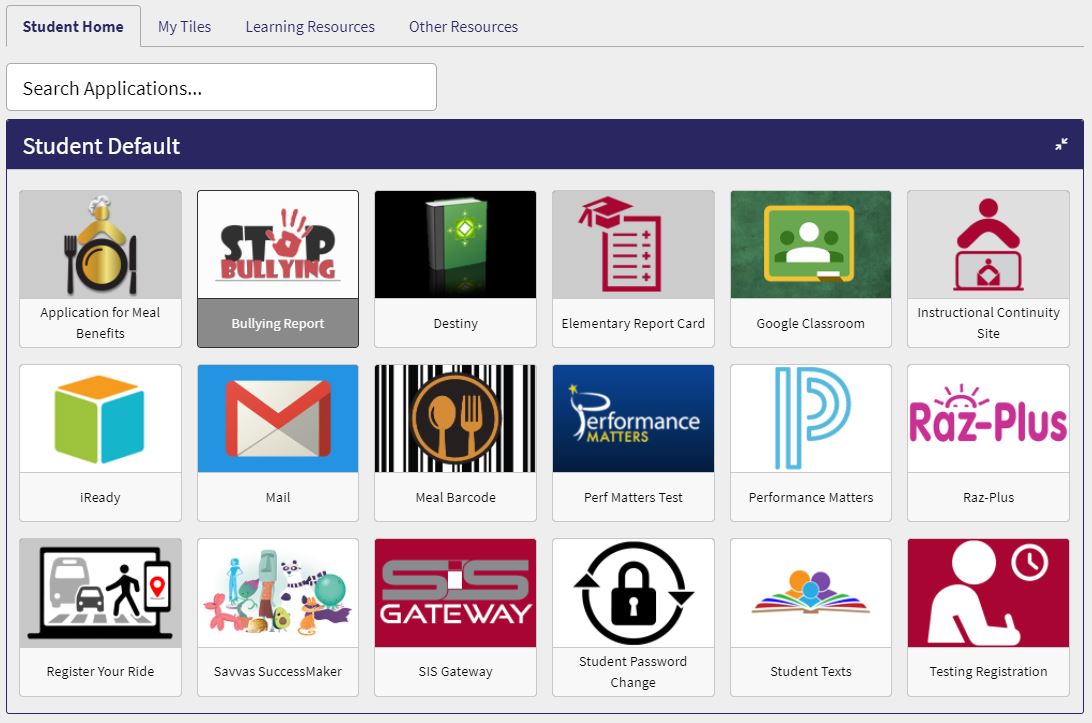Click the Testing Registration label

pos(988,672)
